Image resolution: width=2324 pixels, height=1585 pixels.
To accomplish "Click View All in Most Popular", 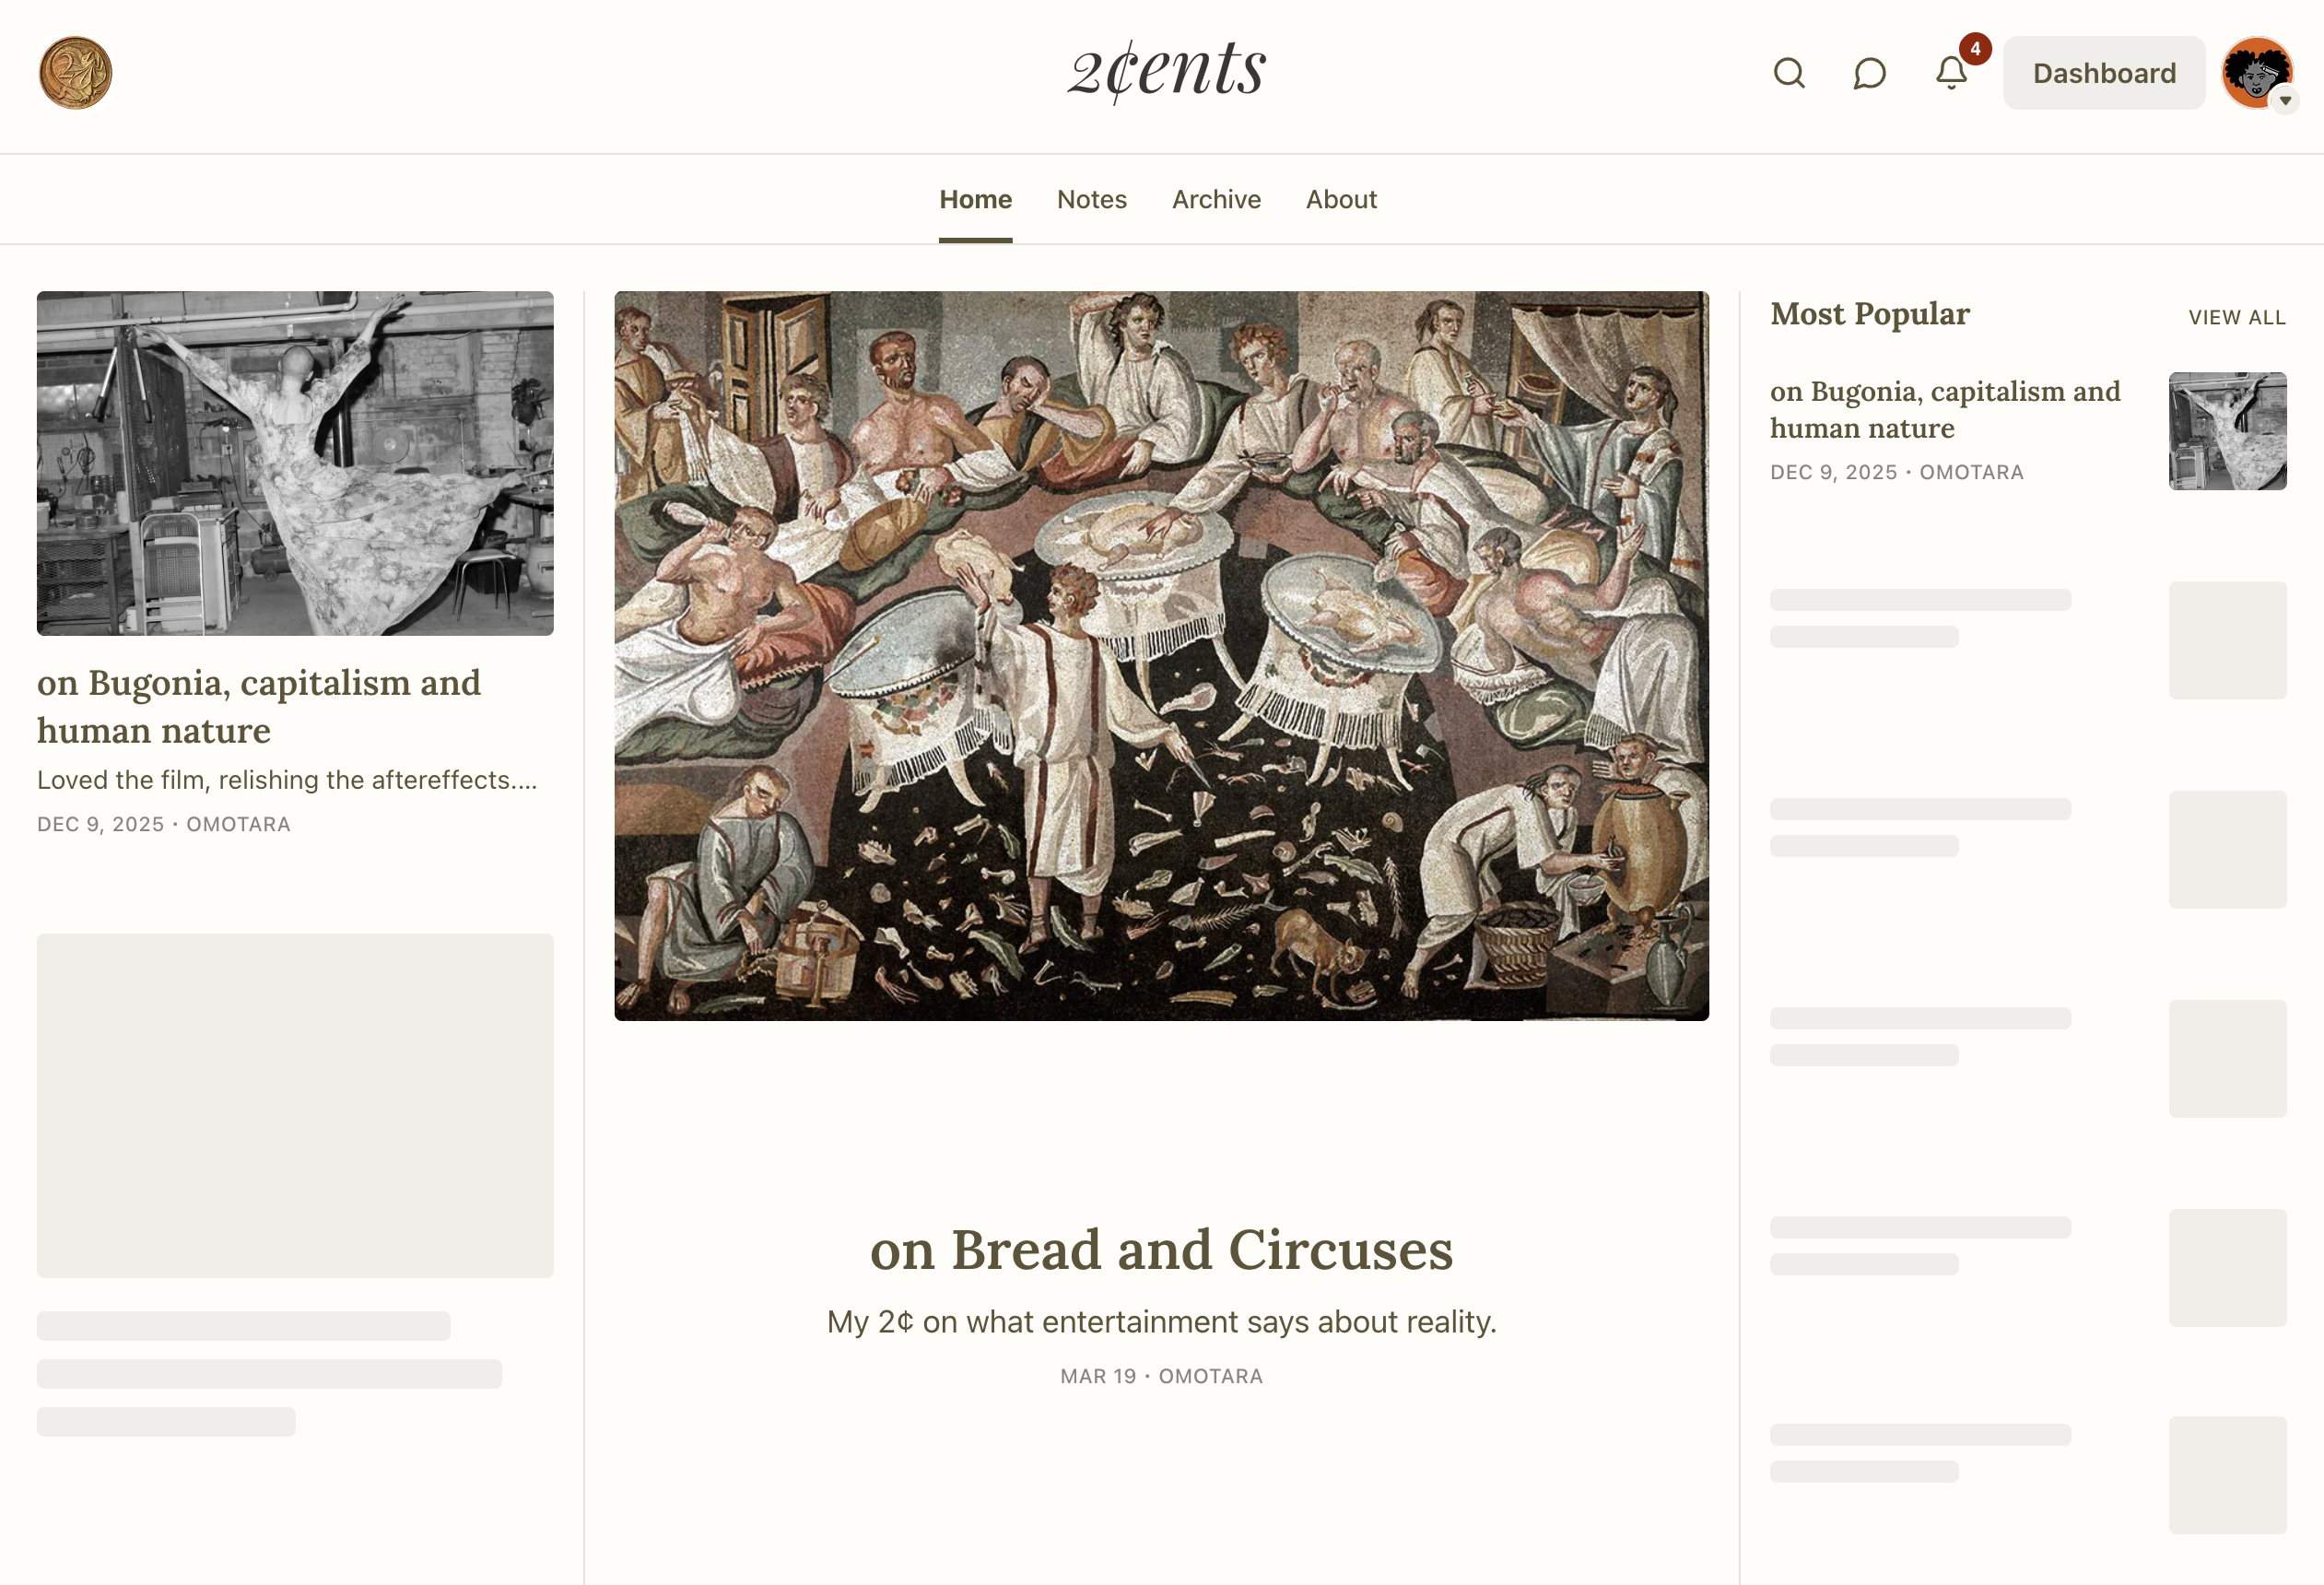I will coord(2236,317).
